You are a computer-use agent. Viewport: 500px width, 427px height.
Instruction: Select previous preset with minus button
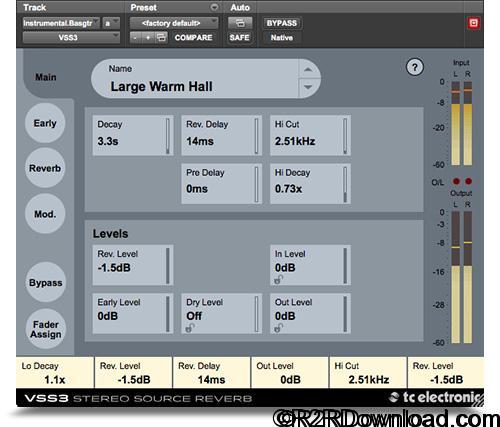click(x=135, y=37)
